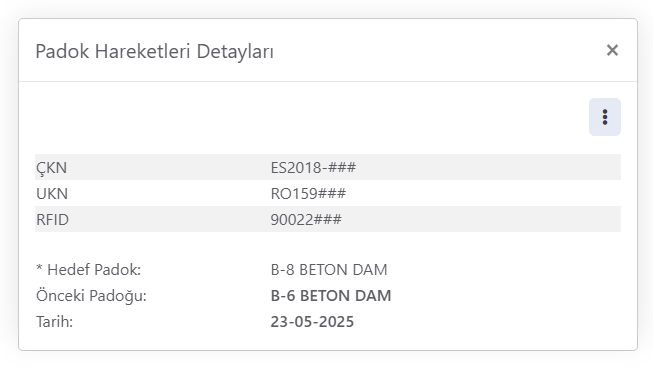Click the Padok Hareketleri Detayları title
This screenshot has height=367, width=653.
[155, 52]
